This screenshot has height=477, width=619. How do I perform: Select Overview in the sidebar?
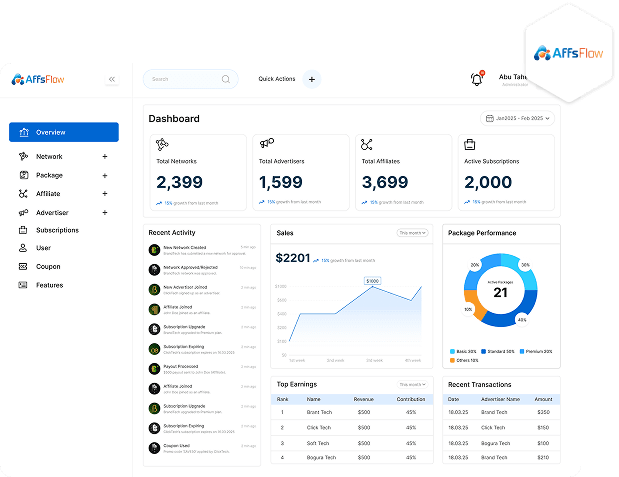[64, 132]
